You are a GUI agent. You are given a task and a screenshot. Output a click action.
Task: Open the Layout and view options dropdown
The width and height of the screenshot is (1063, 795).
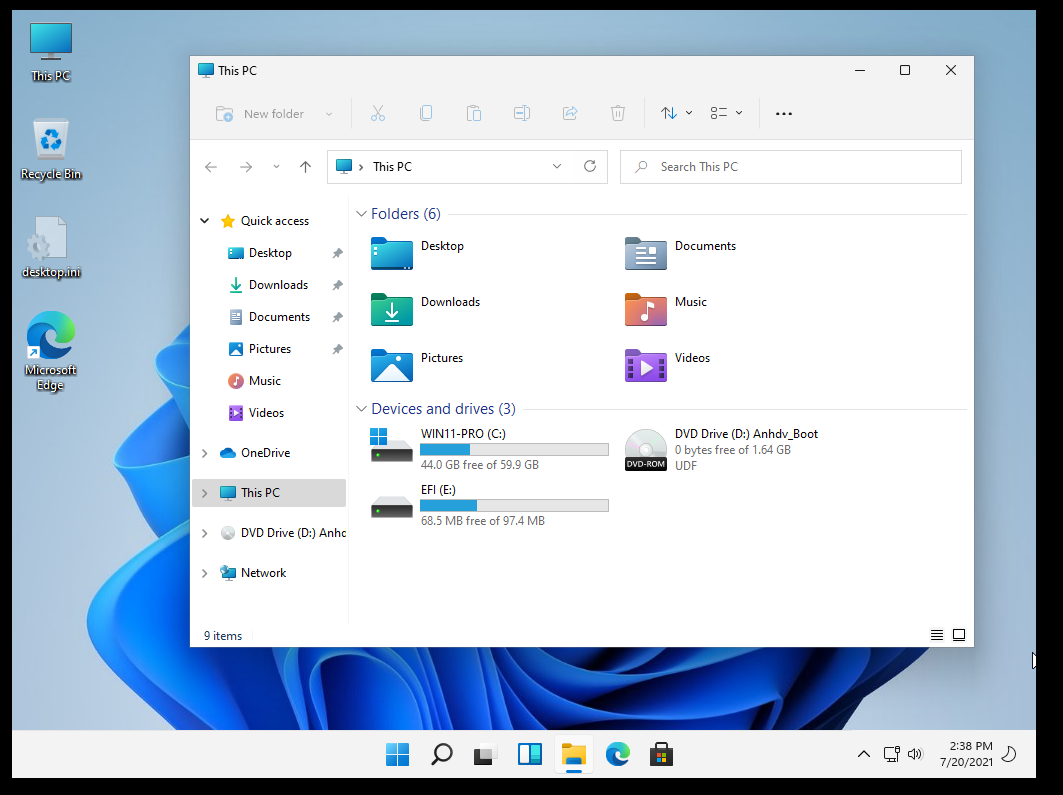pyautogui.click(x=726, y=113)
